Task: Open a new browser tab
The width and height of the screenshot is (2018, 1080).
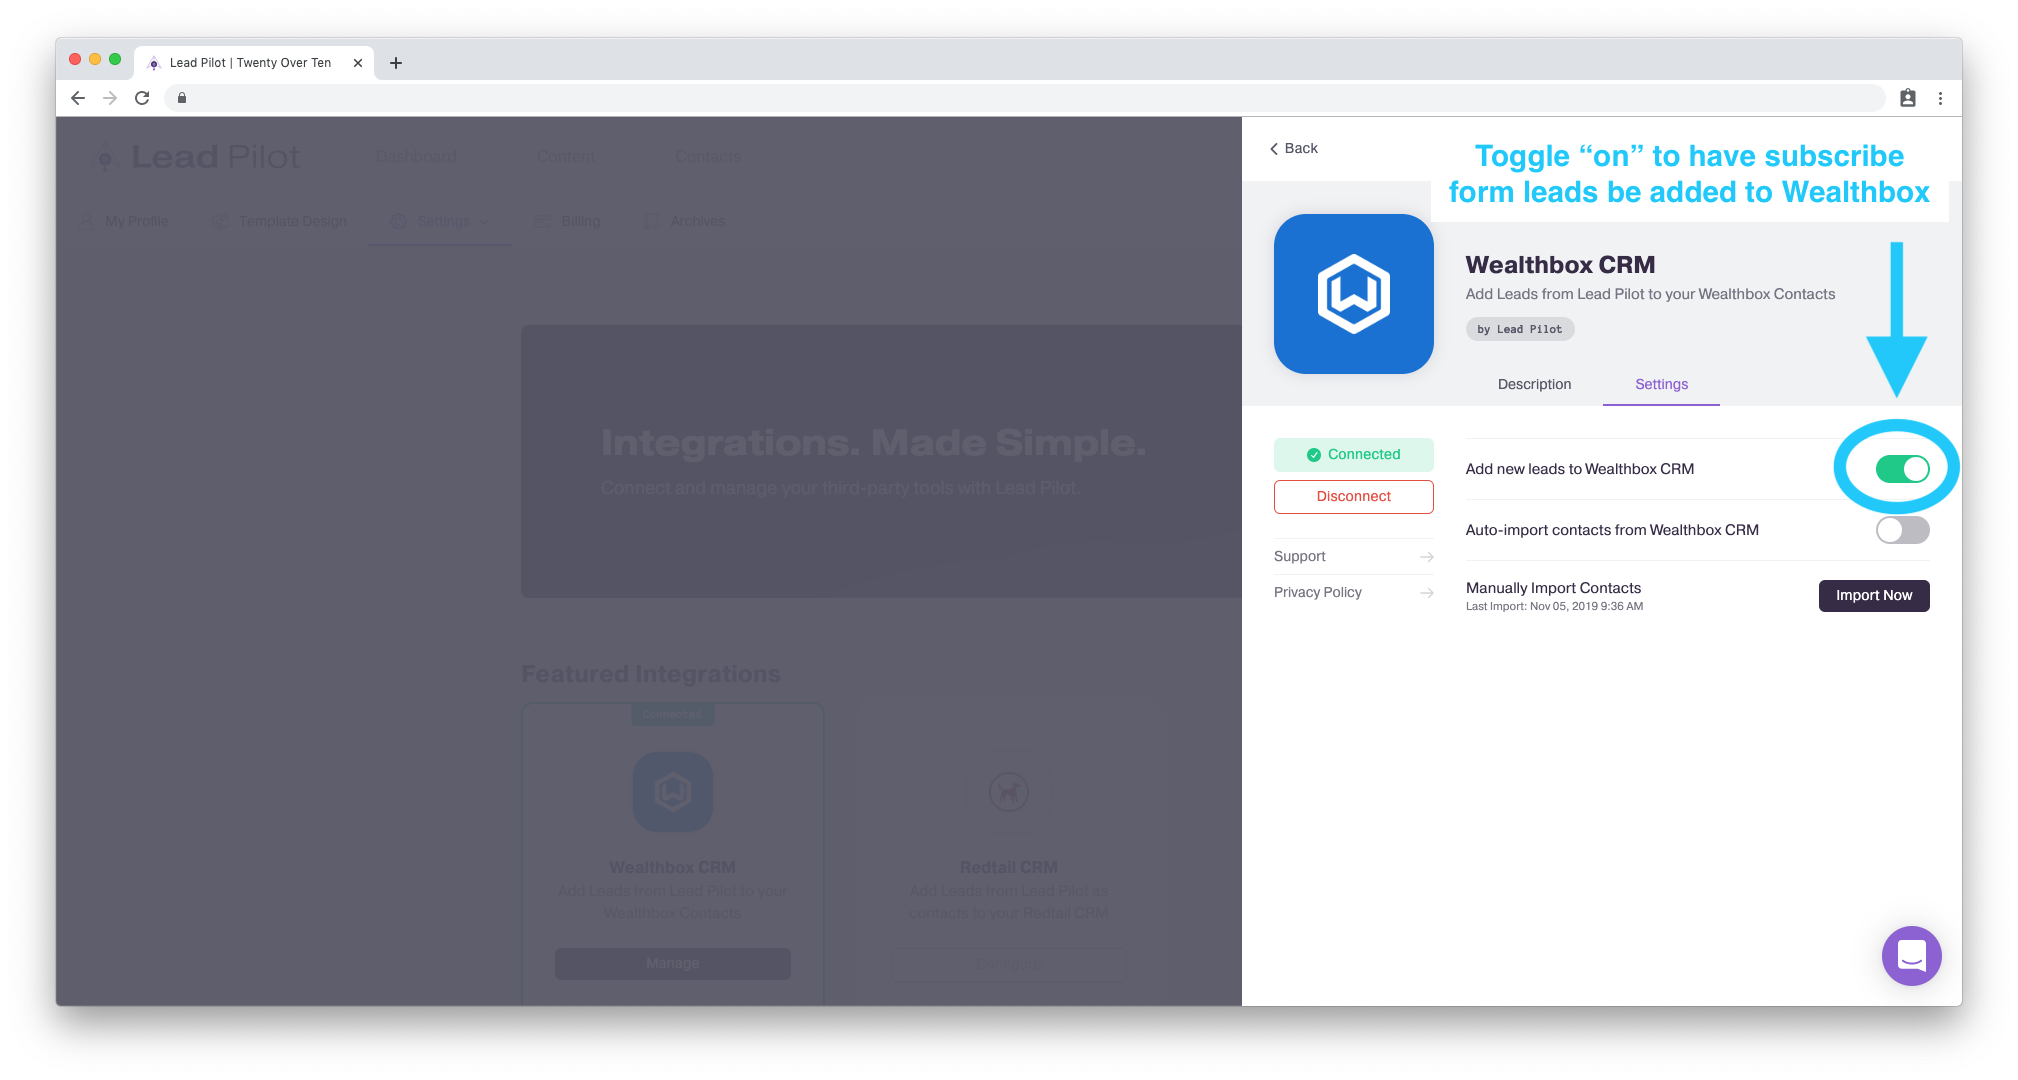Action: (x=396, y=63)
